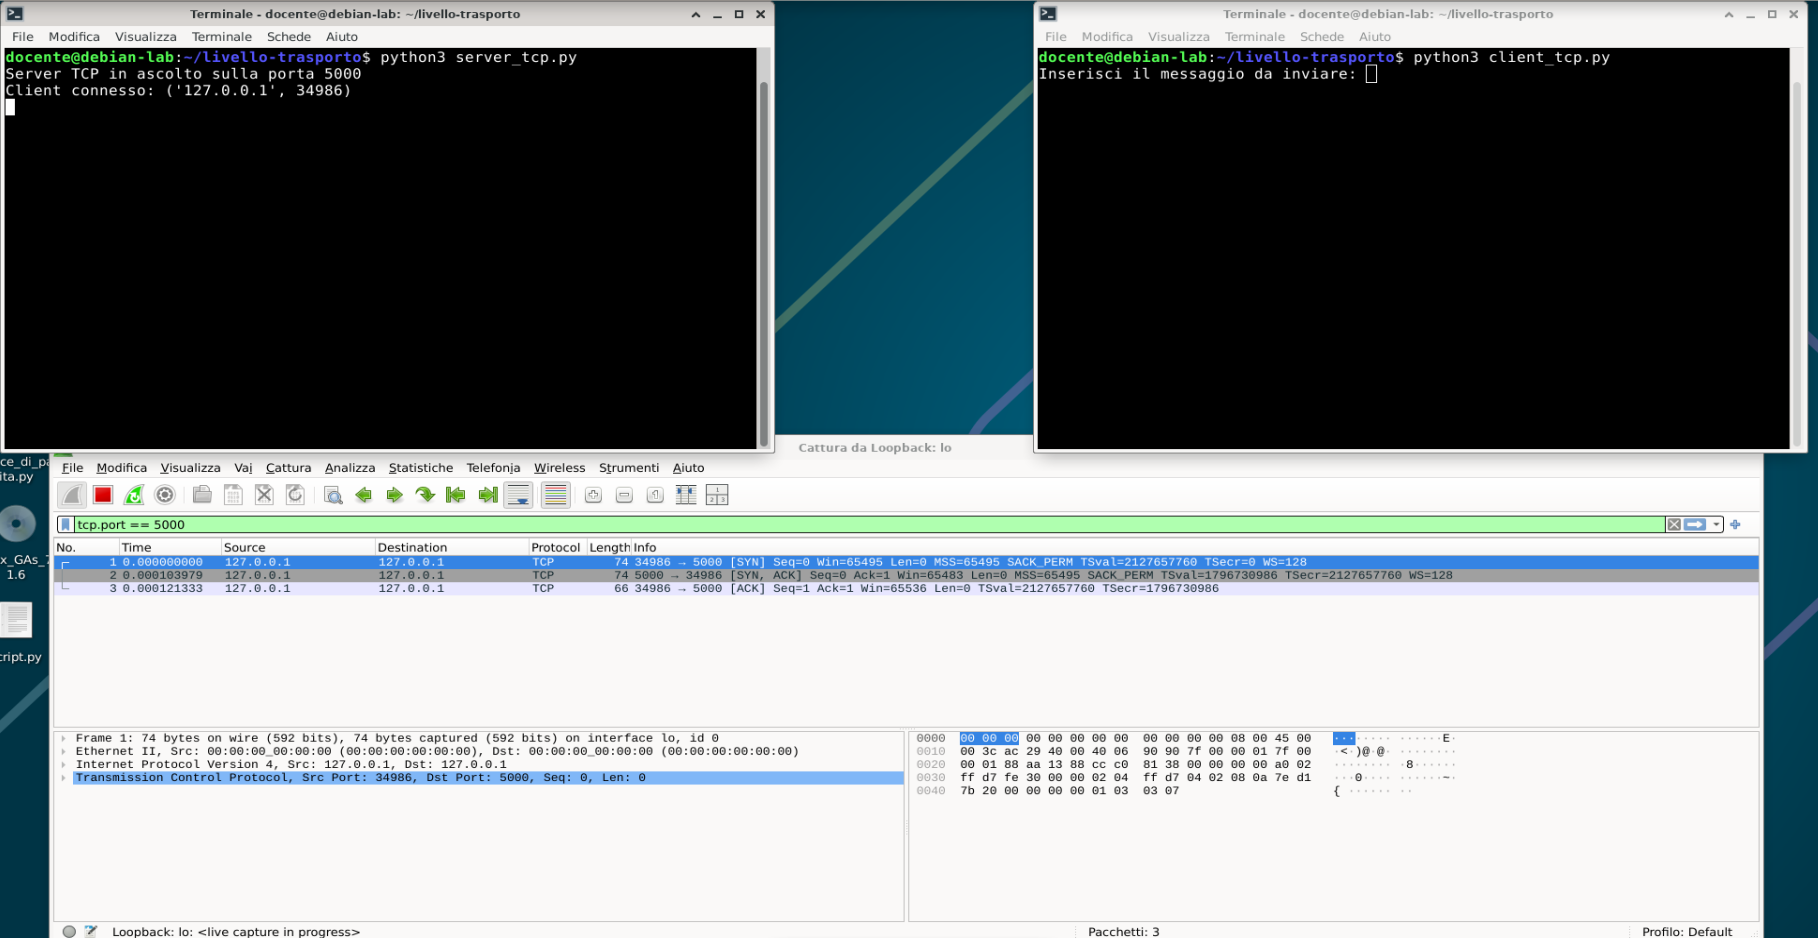Viewport: 1818px width, 938px height.
Task: Zoom out Wireshark main window text
Action: tap(624, 495)
